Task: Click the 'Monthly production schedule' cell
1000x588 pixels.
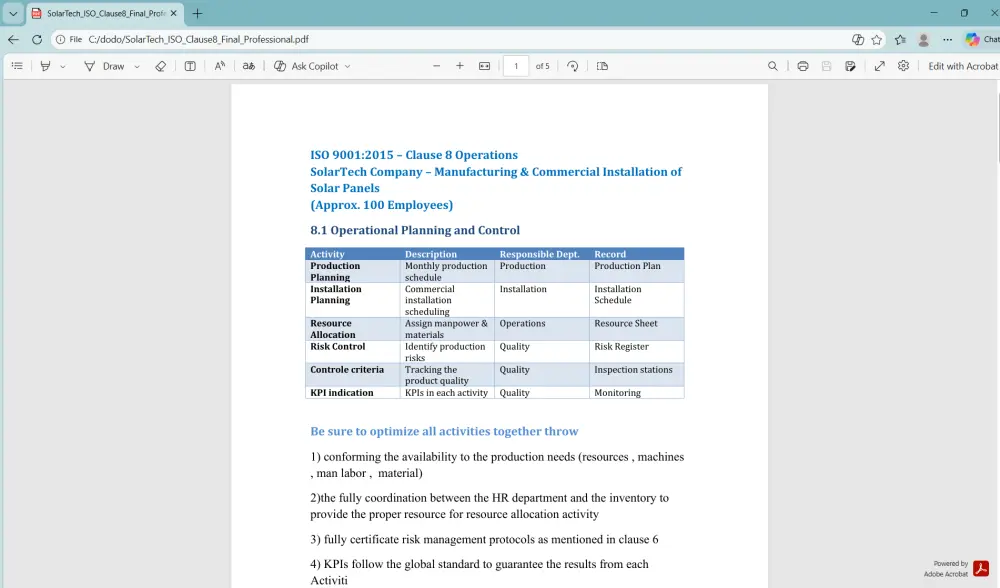Action: click(x=447, y=271)
